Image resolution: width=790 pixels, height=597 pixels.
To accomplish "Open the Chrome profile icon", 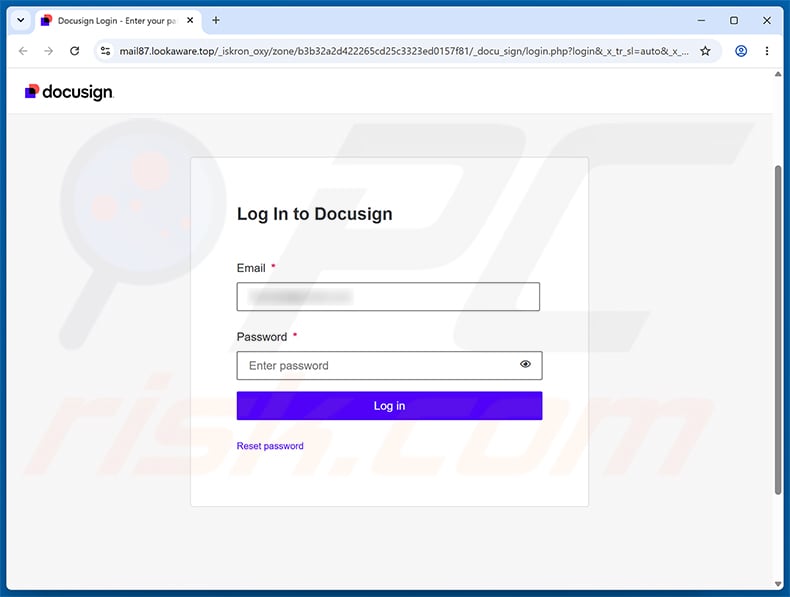I will tap(741, 51).
